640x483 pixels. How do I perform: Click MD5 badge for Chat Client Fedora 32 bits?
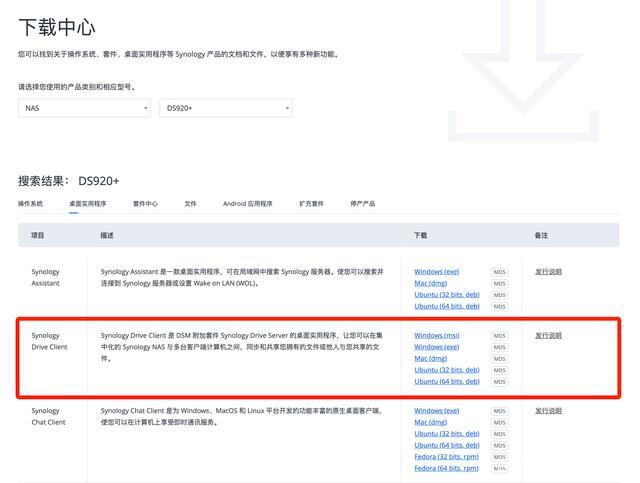click(500, 457)
